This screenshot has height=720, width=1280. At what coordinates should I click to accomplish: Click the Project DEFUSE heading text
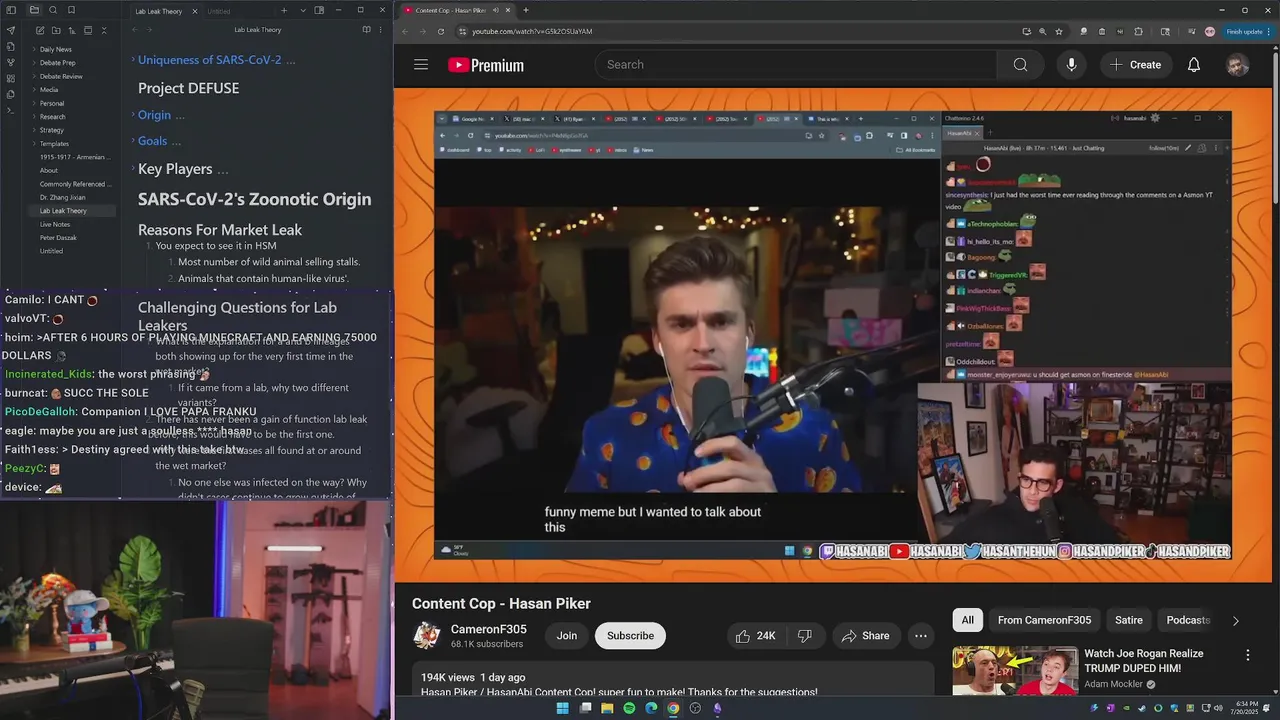point(188,88)
